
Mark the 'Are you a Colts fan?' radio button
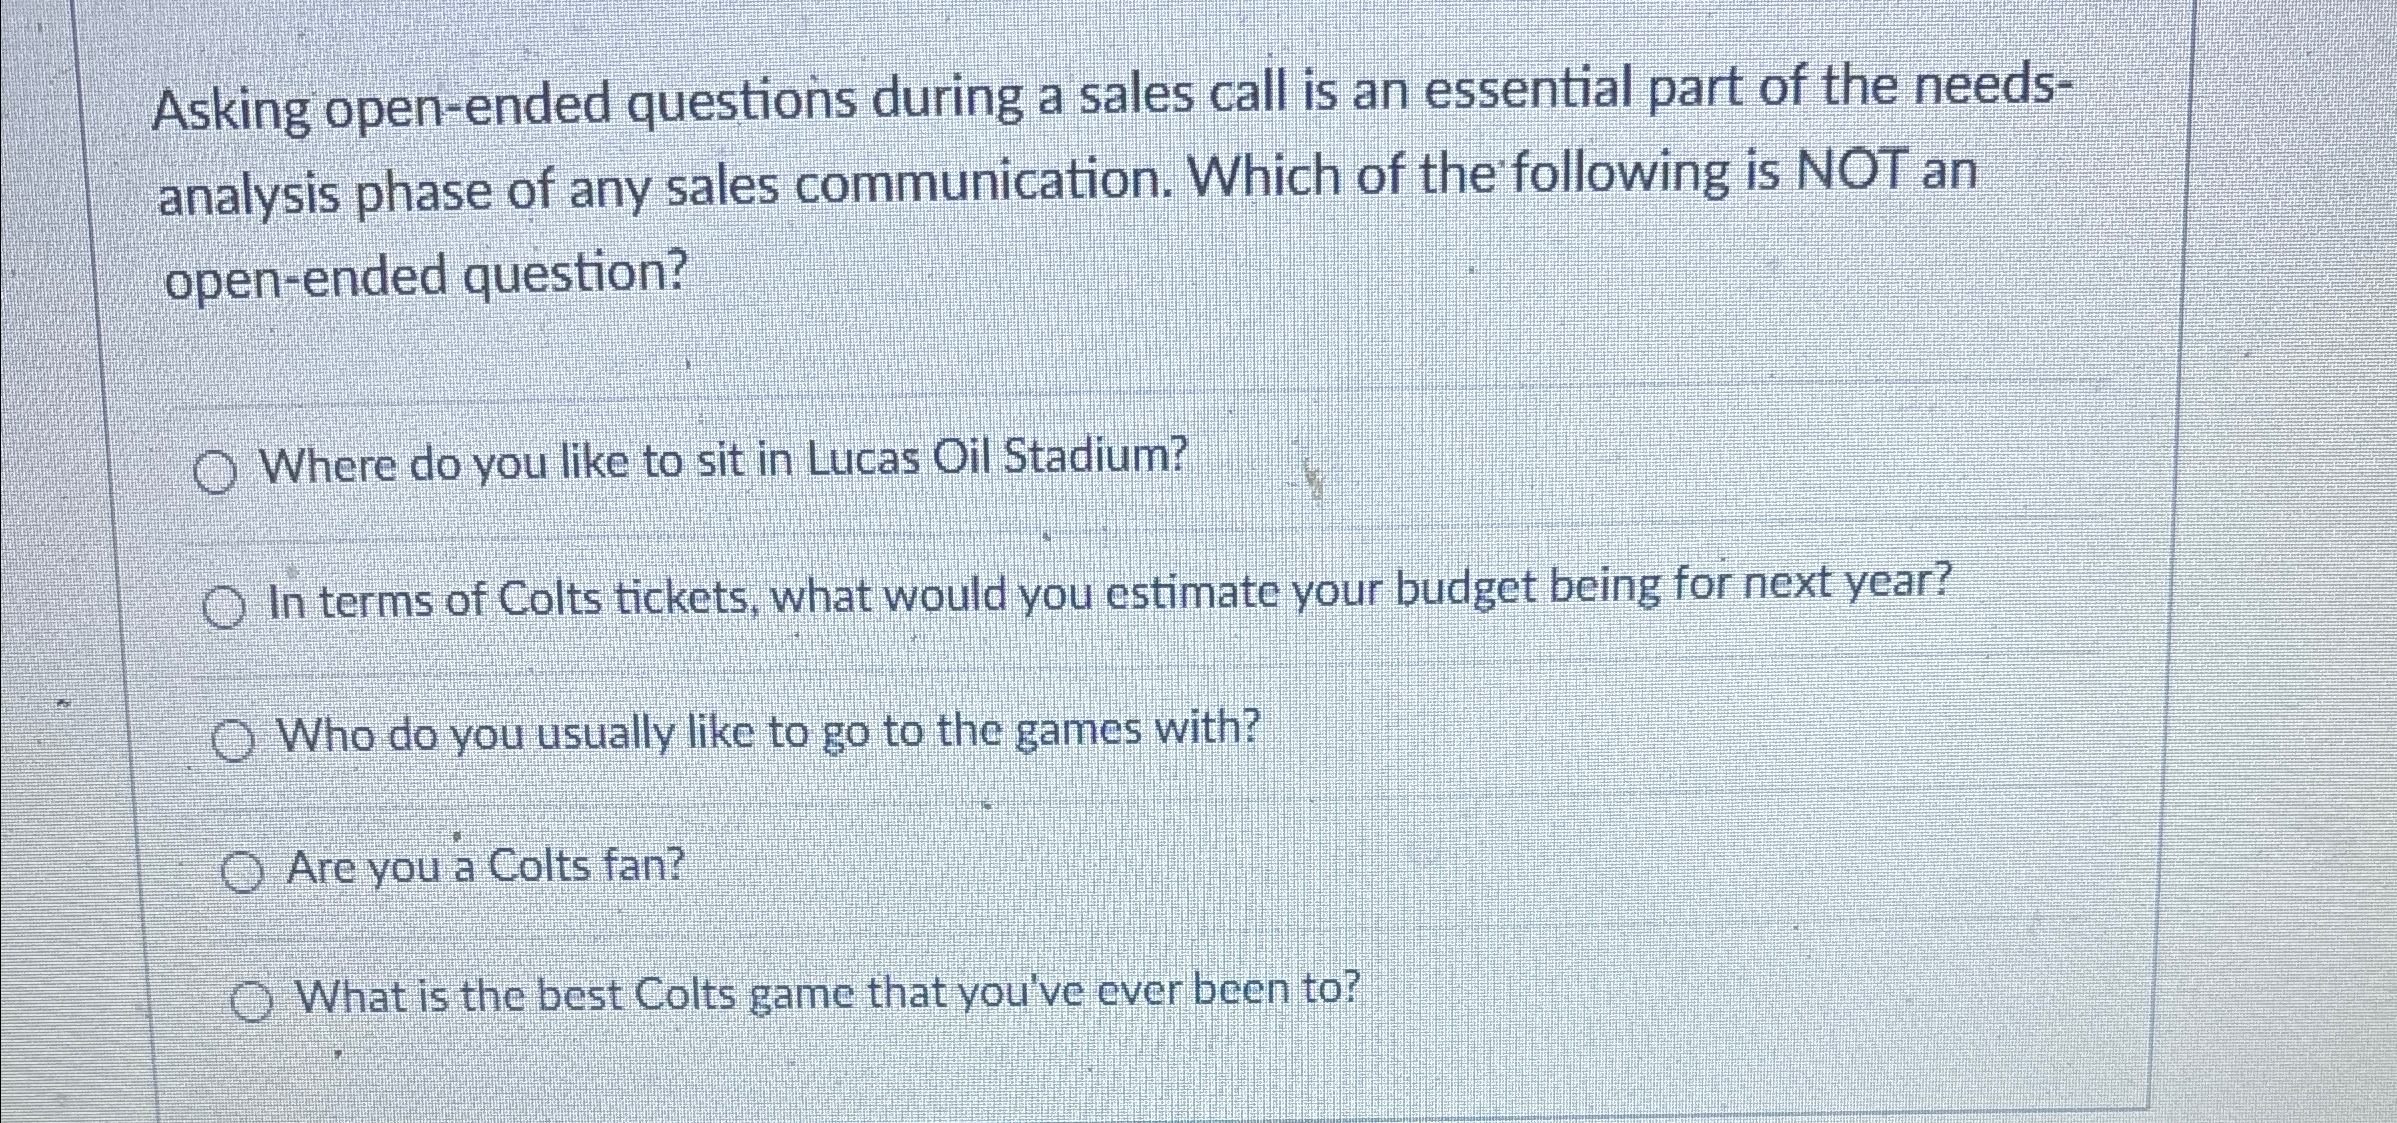[x=242, y=873]
